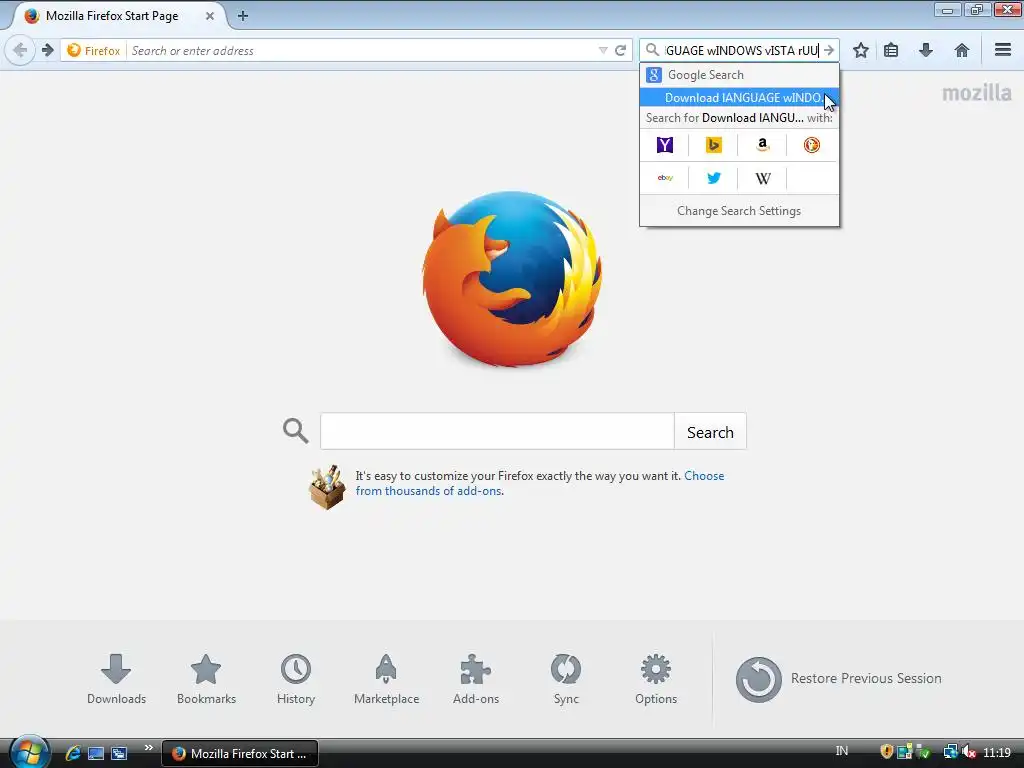Open the downloads arrow in toolbar
Image resolution: width=1024 pixels, height=768 pixels.
click(x=925, y=50)
